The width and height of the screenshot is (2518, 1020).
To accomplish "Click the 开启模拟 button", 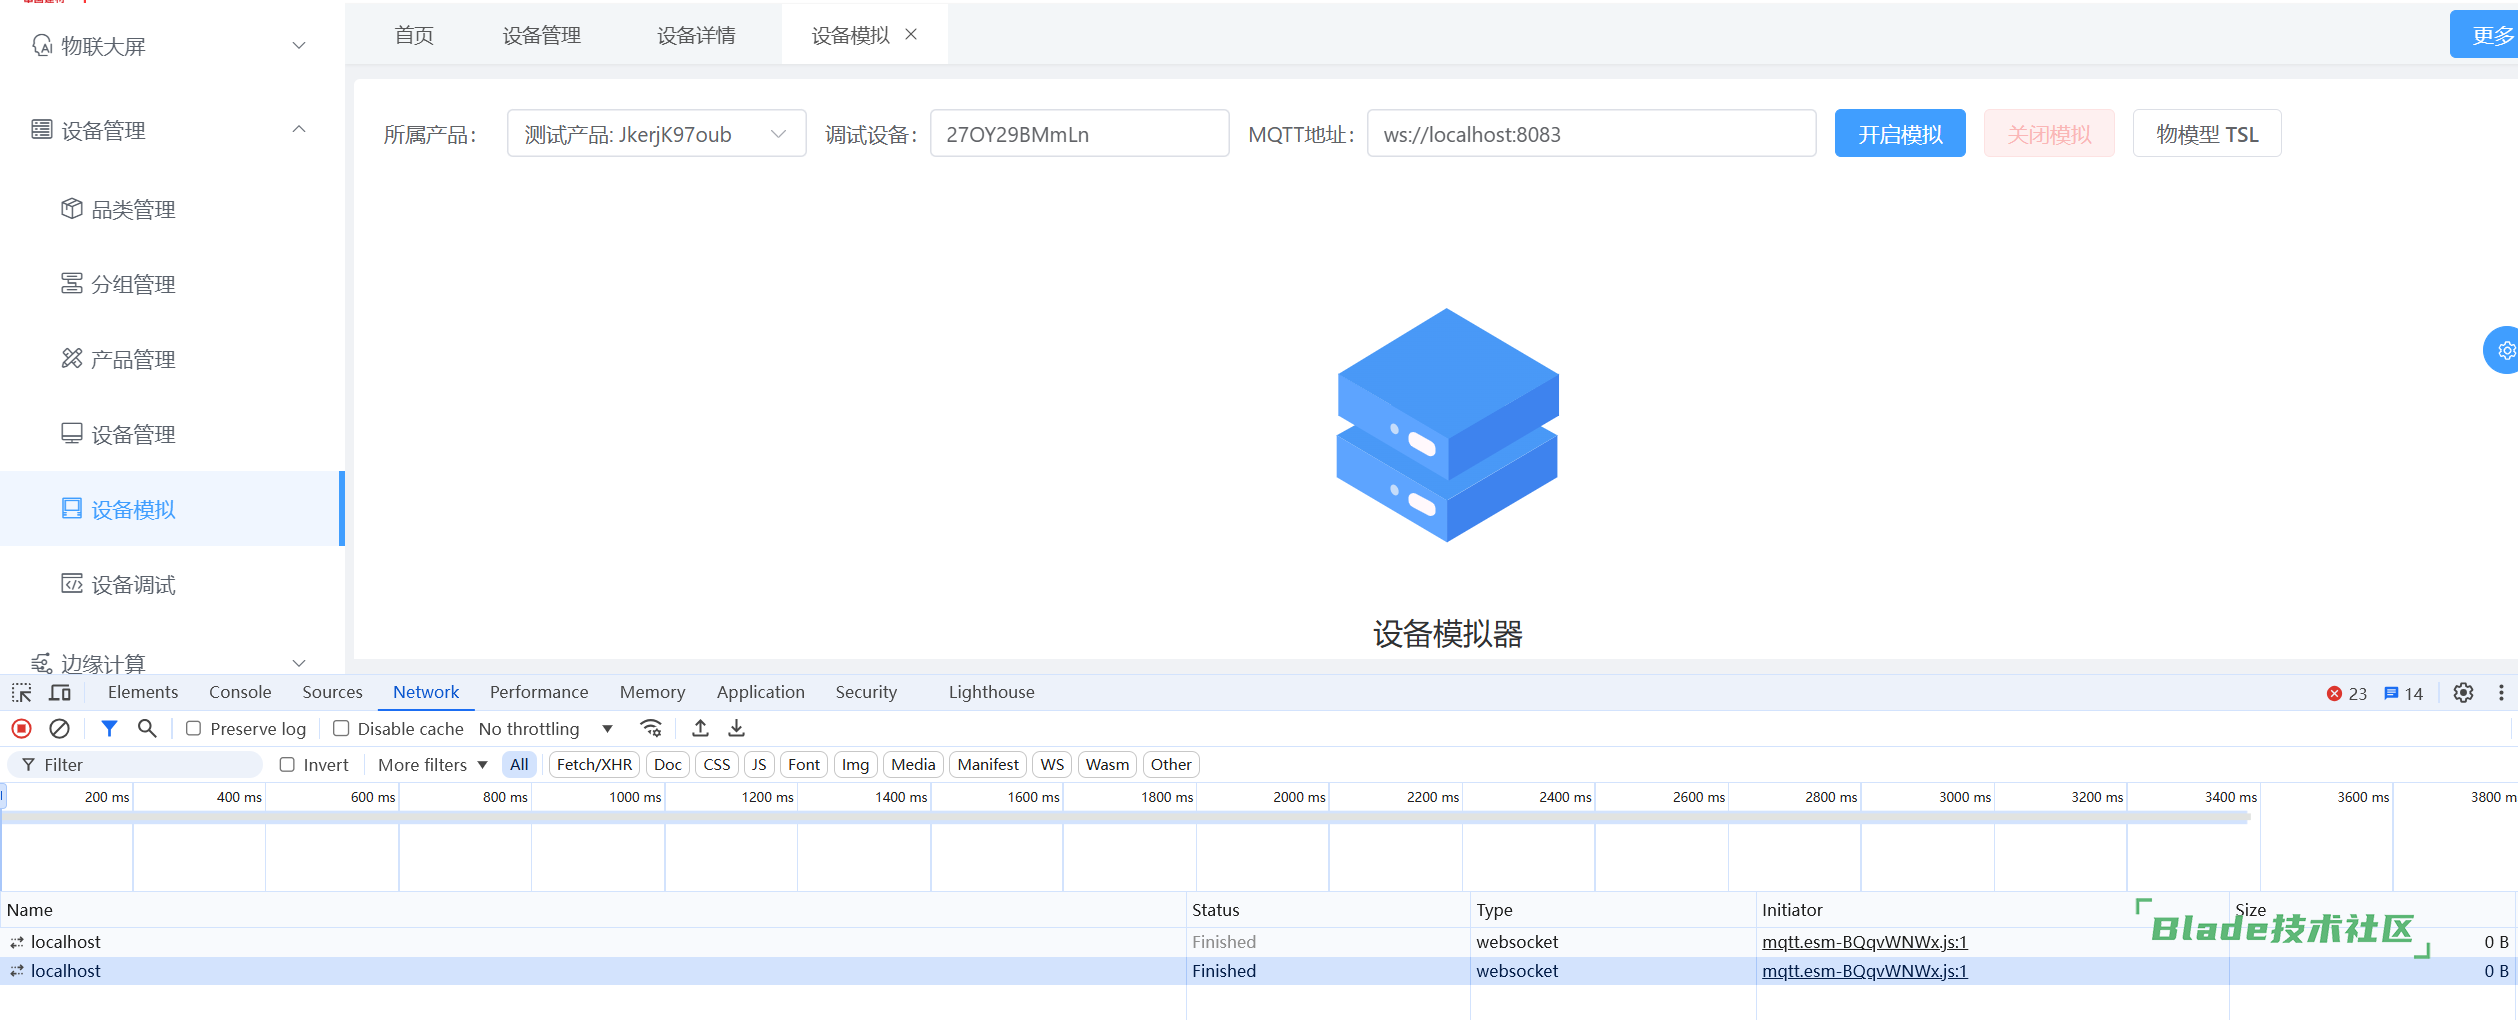I will (x=1900, y=133).
